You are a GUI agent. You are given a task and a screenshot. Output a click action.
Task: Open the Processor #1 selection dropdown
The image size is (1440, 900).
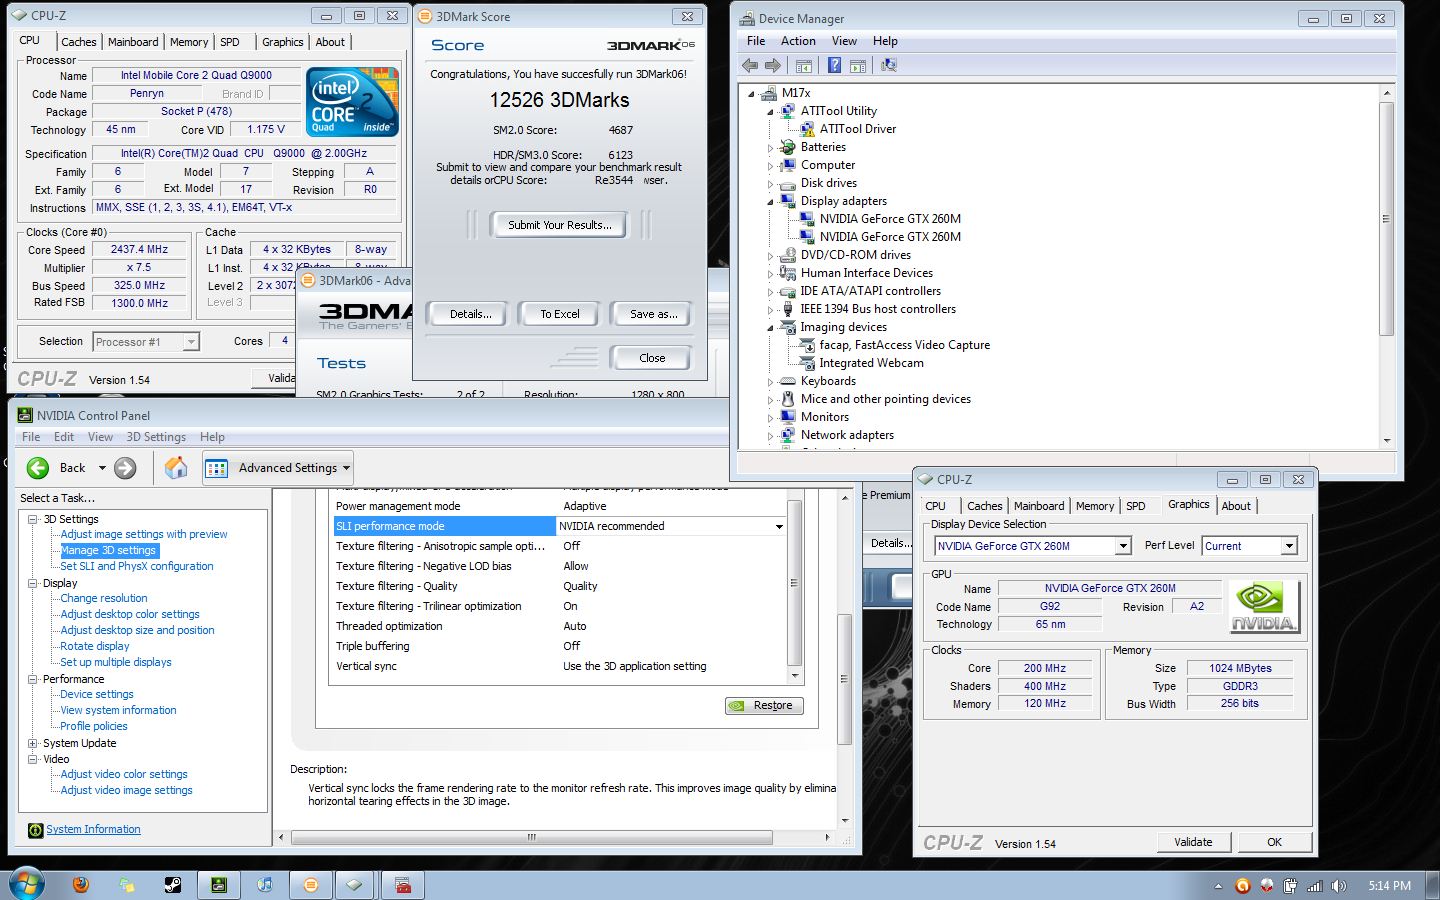191,342
